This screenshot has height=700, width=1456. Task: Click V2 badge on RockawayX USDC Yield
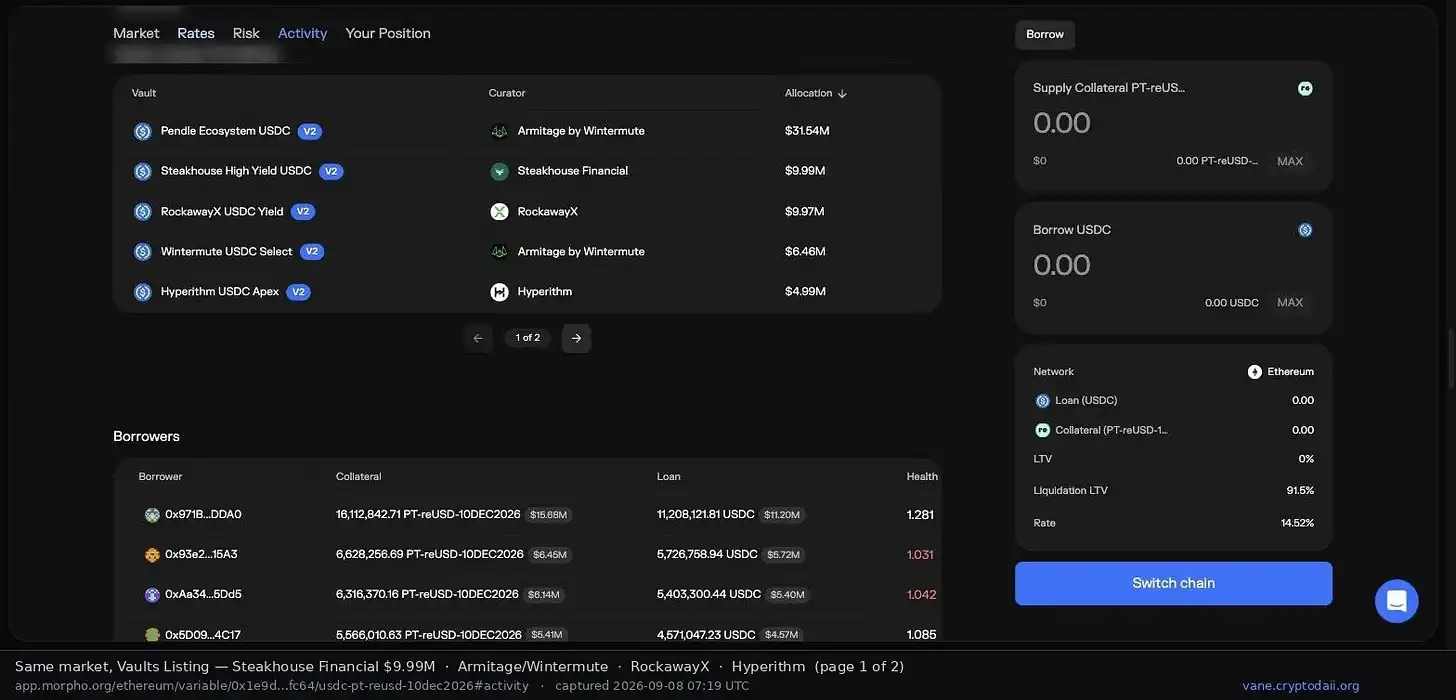pyautogui.click(x=303, y=212)
